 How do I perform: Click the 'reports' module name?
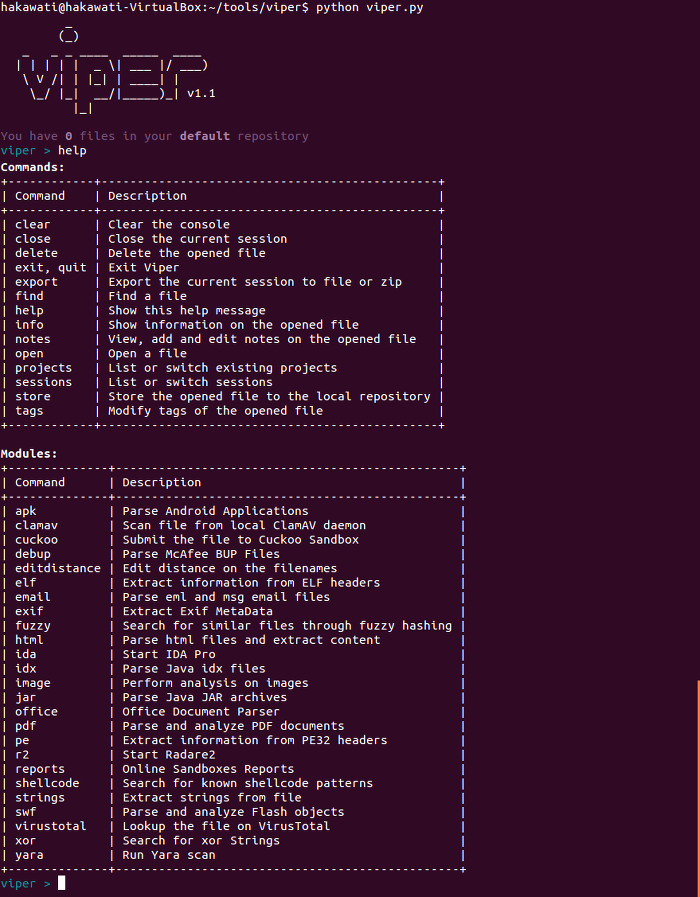pos(40,768)
